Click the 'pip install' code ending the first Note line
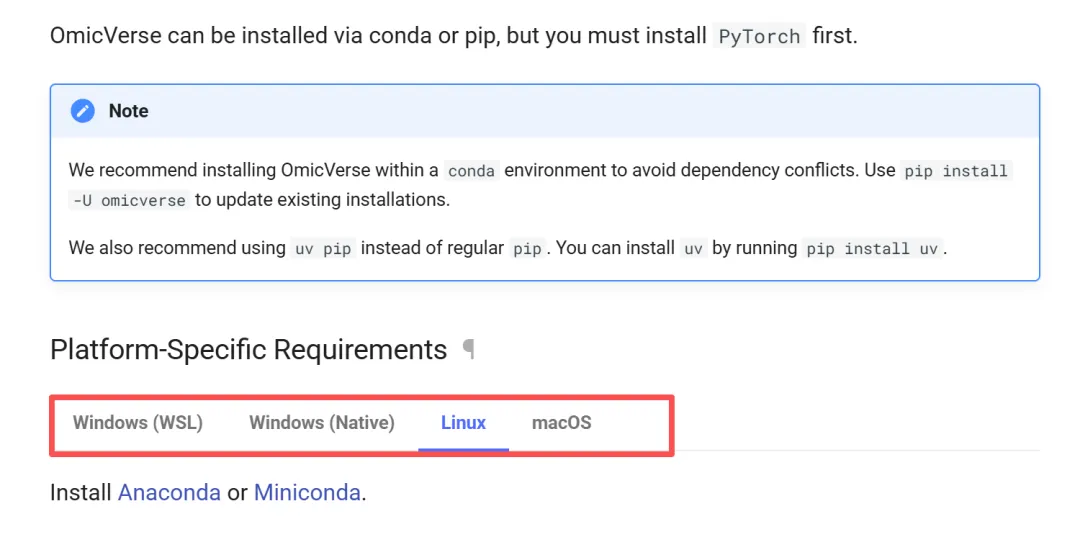The image size is (1080, 537). pos(956,171)
